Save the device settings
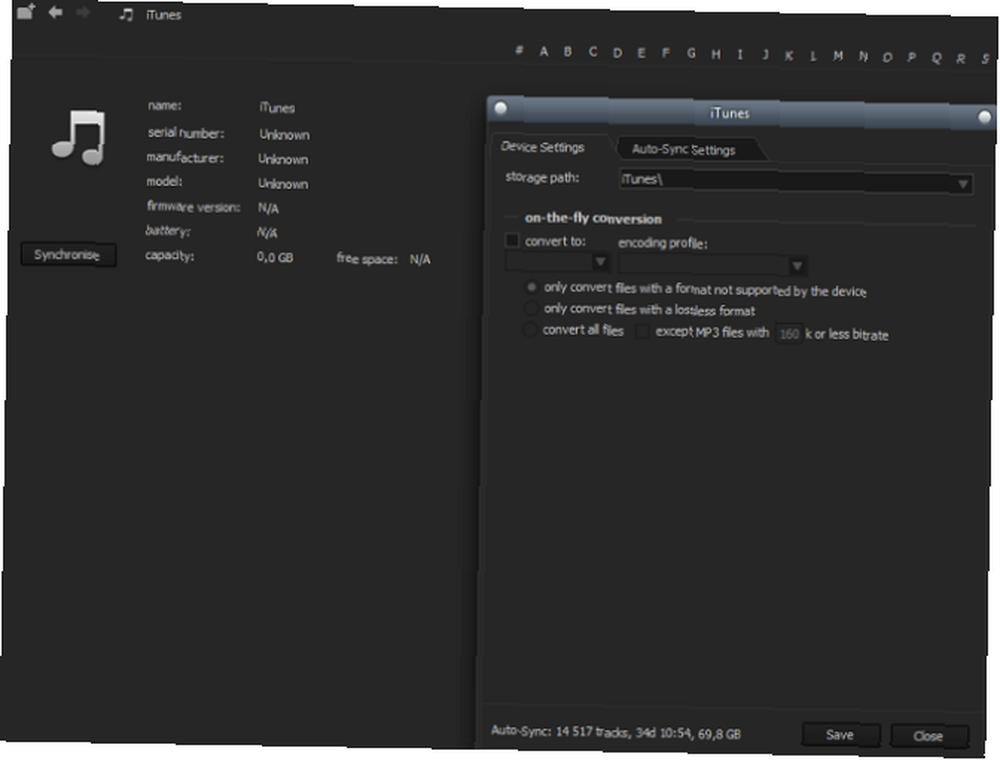 coord(841,735)
